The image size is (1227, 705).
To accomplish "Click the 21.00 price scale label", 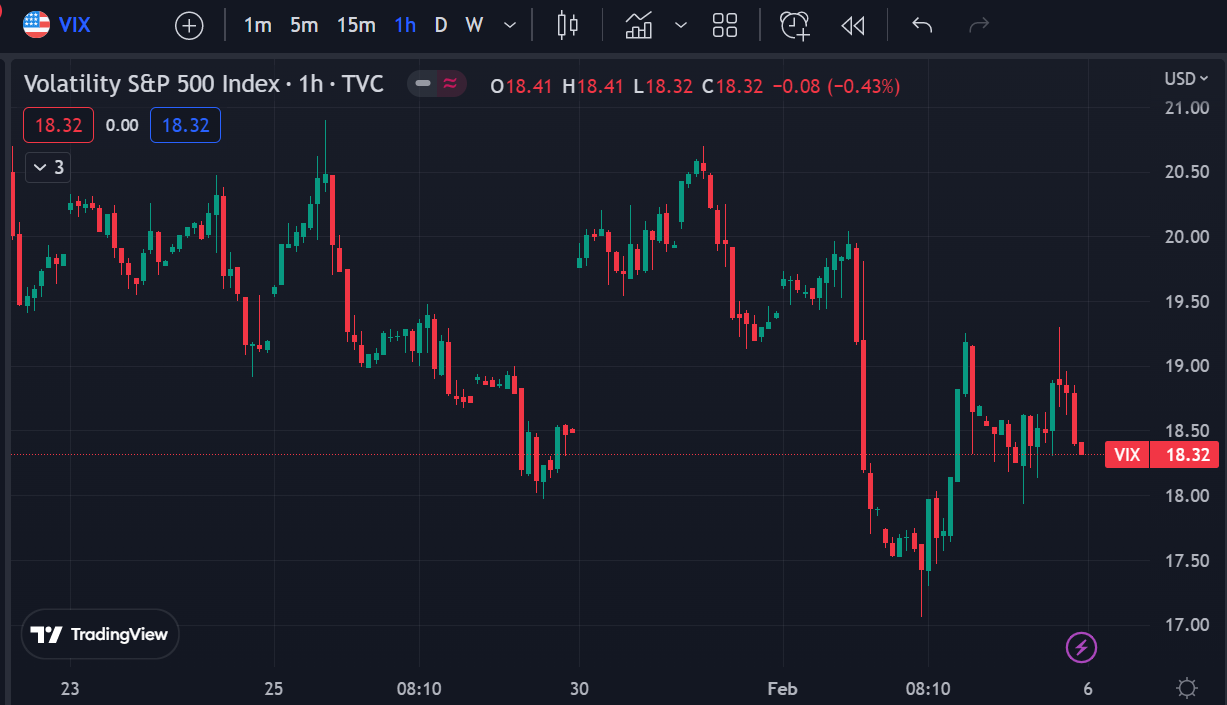I will pos(1187,107).
